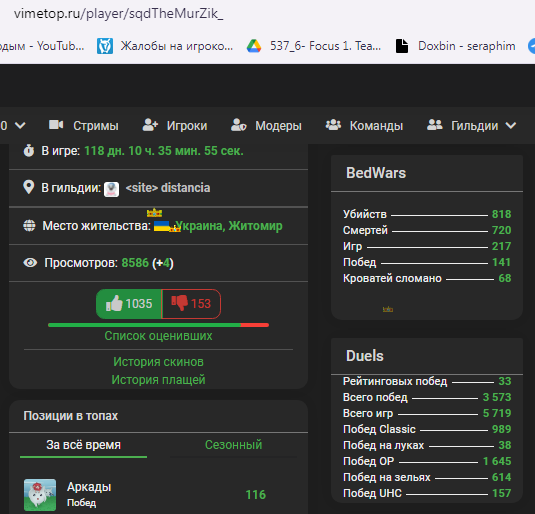Image resolution: width=535 pixels, height=514 pixels.
Task: Click the Команды group icon
Action: tap(333, 125)
